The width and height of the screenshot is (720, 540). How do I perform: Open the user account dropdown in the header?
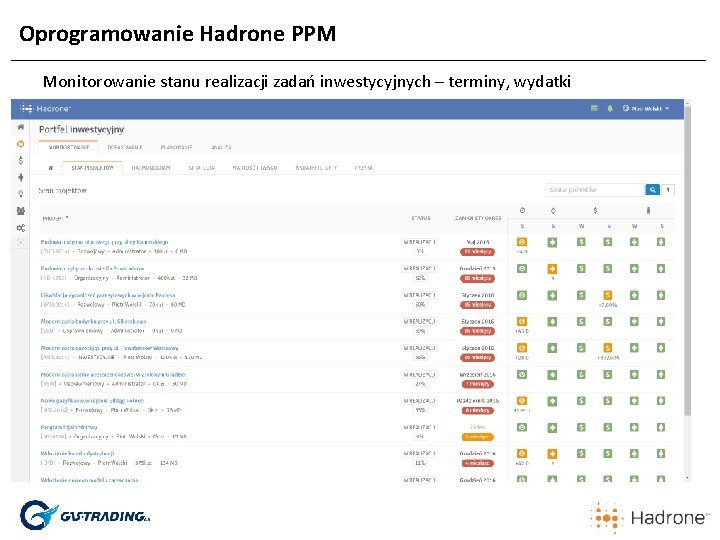646,108
